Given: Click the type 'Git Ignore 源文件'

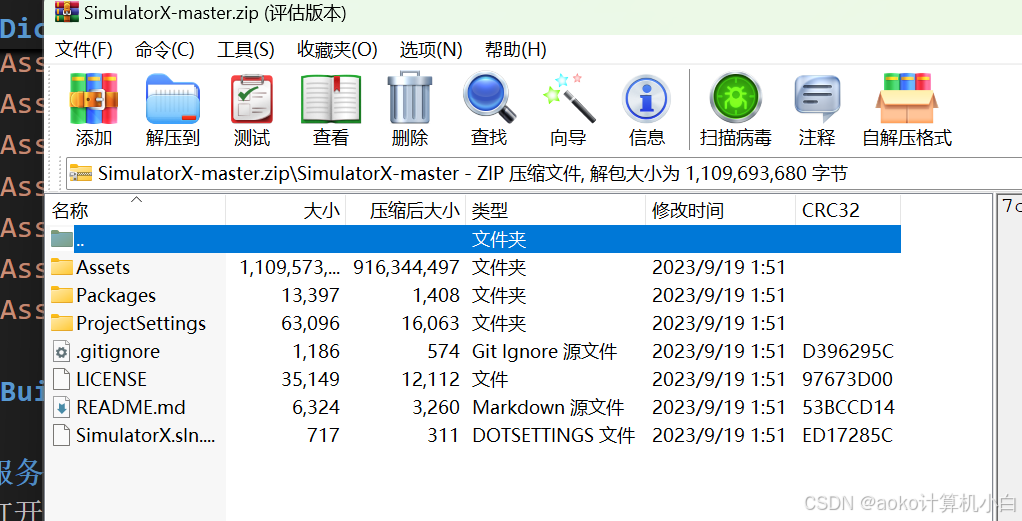Looking at the screenshot, I should click(544, 351).
